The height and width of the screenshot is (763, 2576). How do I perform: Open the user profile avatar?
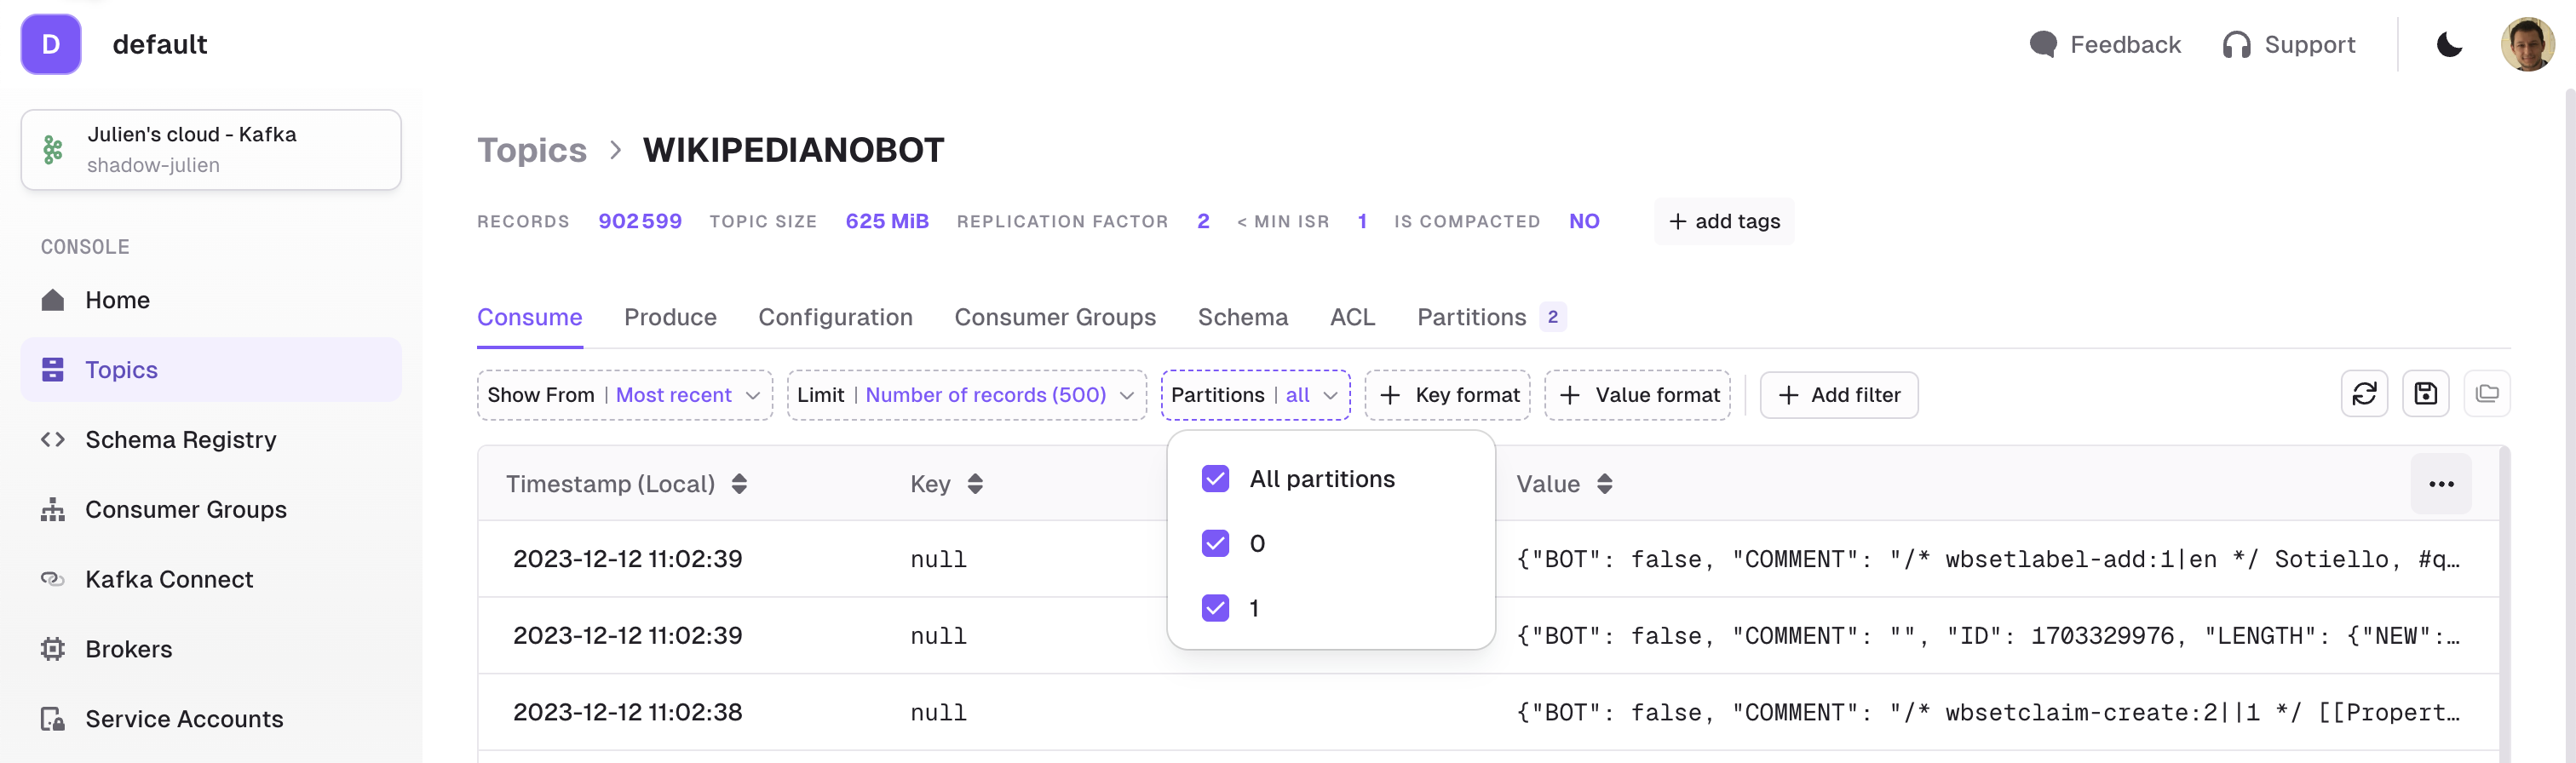pos(2527,45)
